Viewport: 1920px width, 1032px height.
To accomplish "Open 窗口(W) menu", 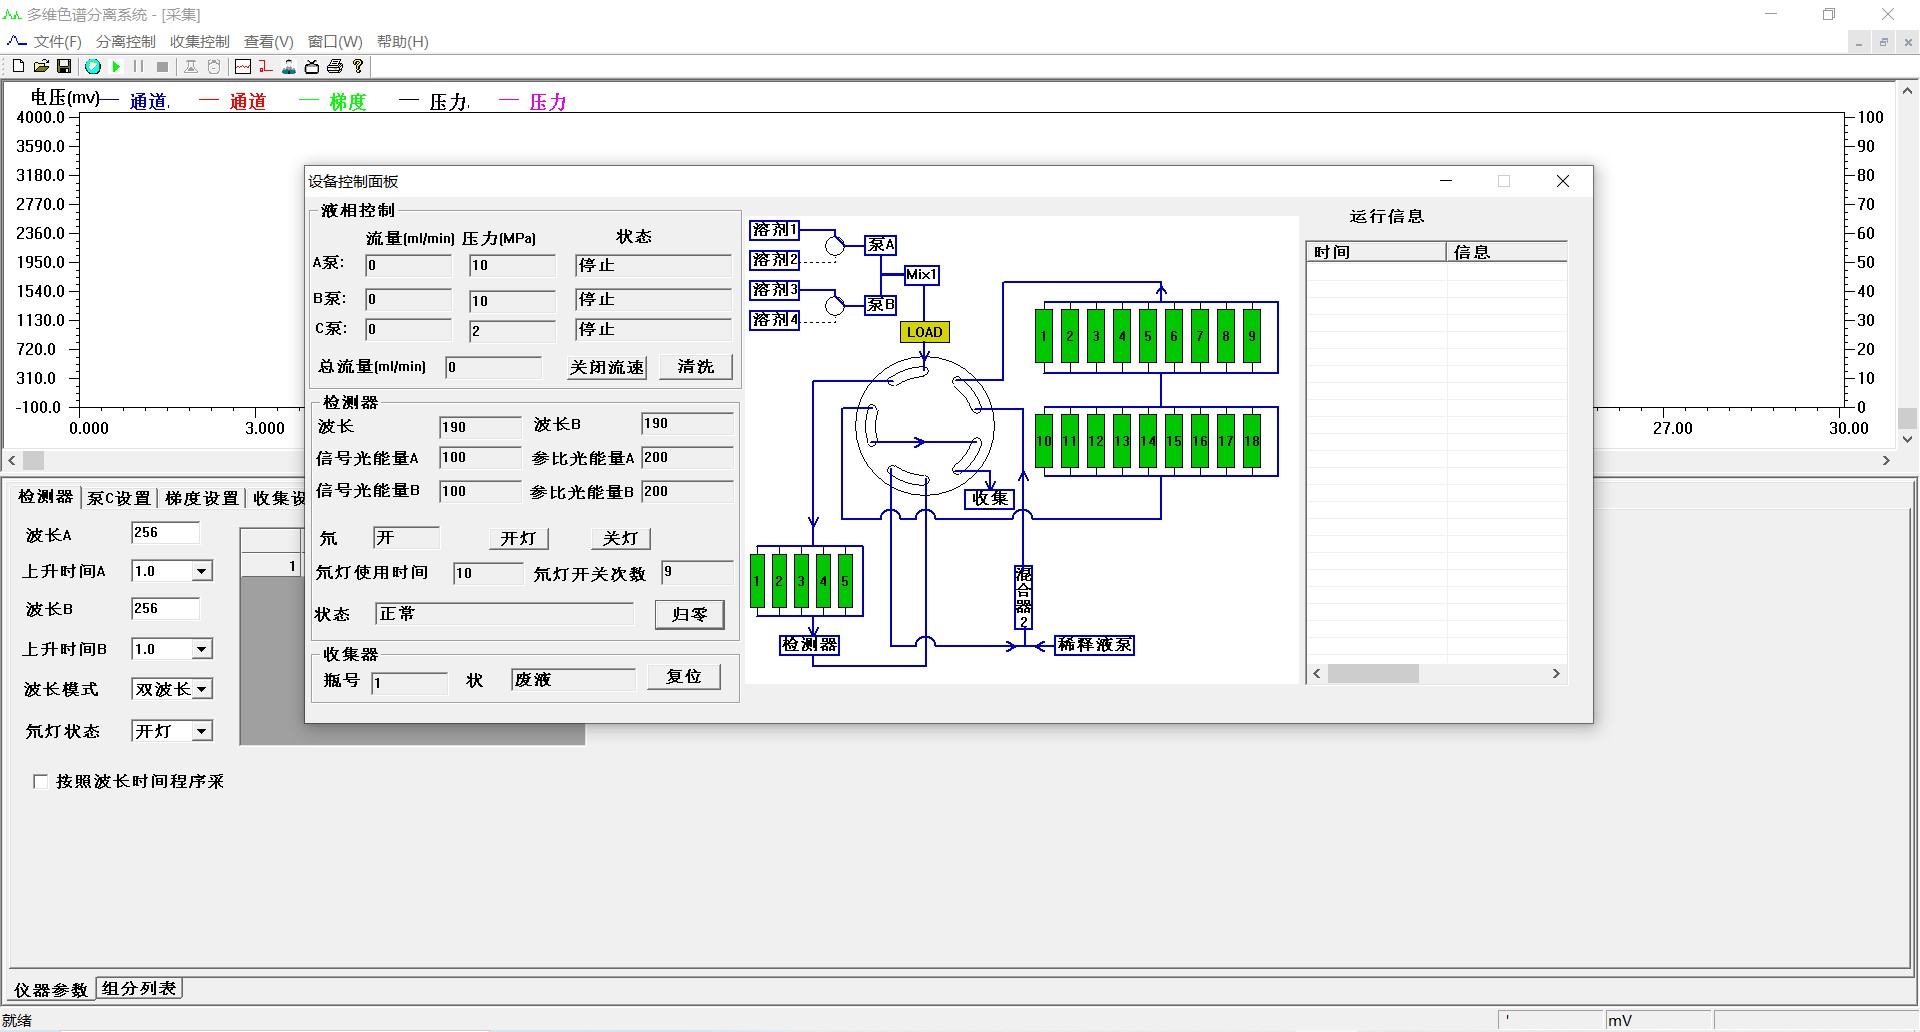I will coord(335,41).
